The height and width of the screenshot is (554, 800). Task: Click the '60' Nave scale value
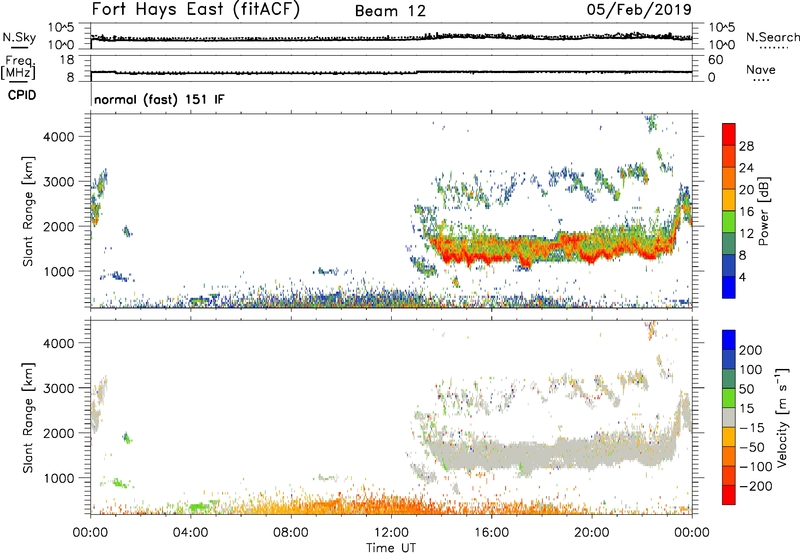(716, 60)
